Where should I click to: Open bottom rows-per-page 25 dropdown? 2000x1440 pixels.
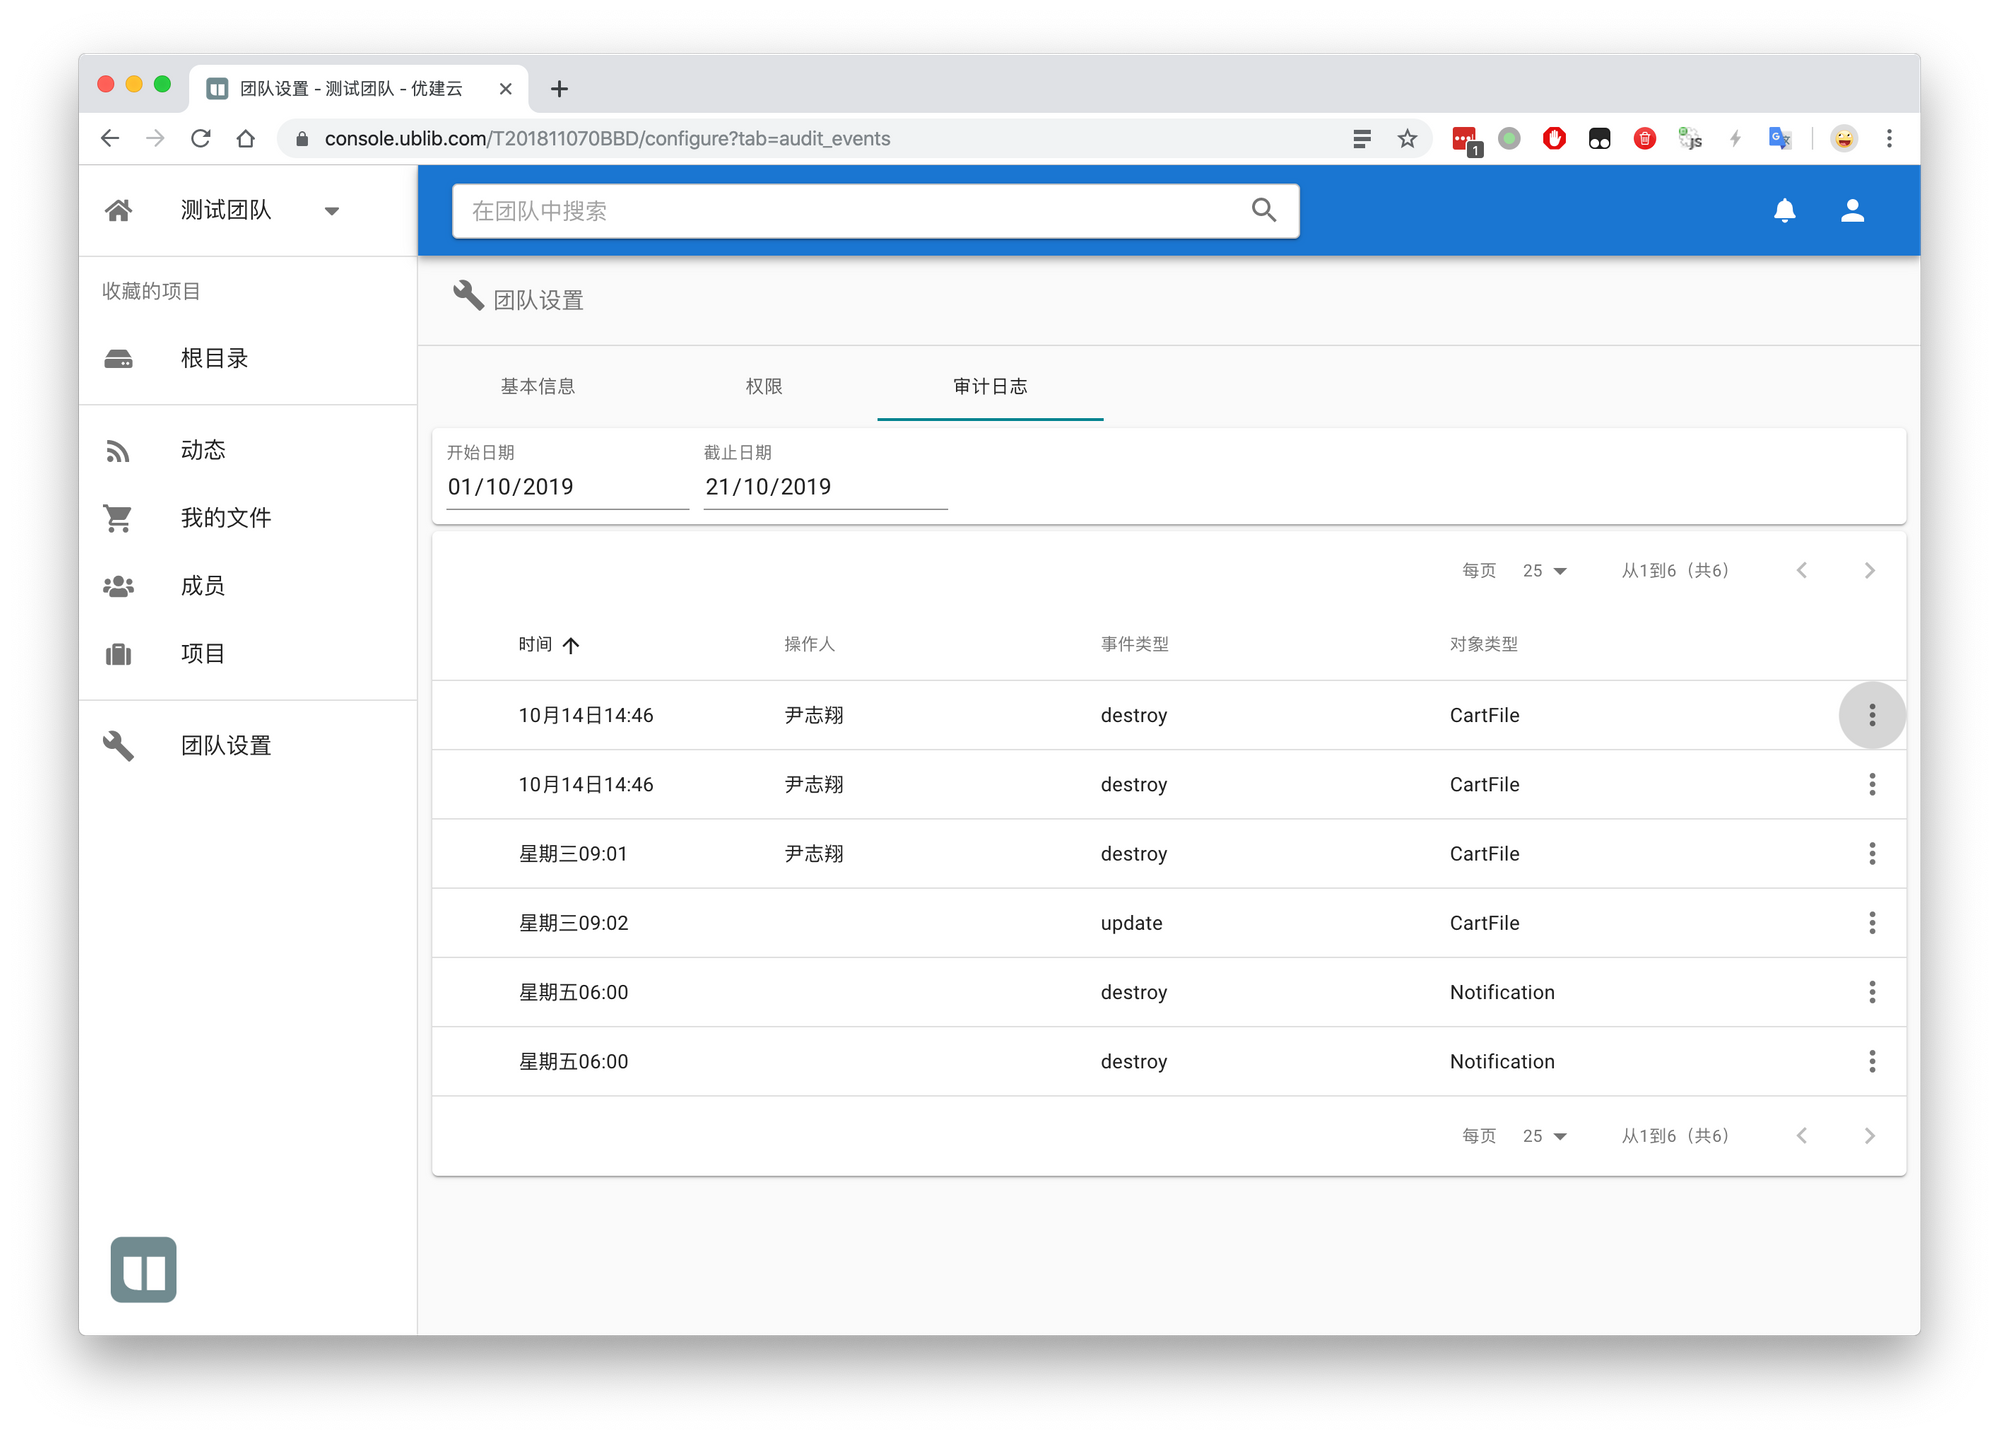pyautogui.click(x=1544, y=1136)
